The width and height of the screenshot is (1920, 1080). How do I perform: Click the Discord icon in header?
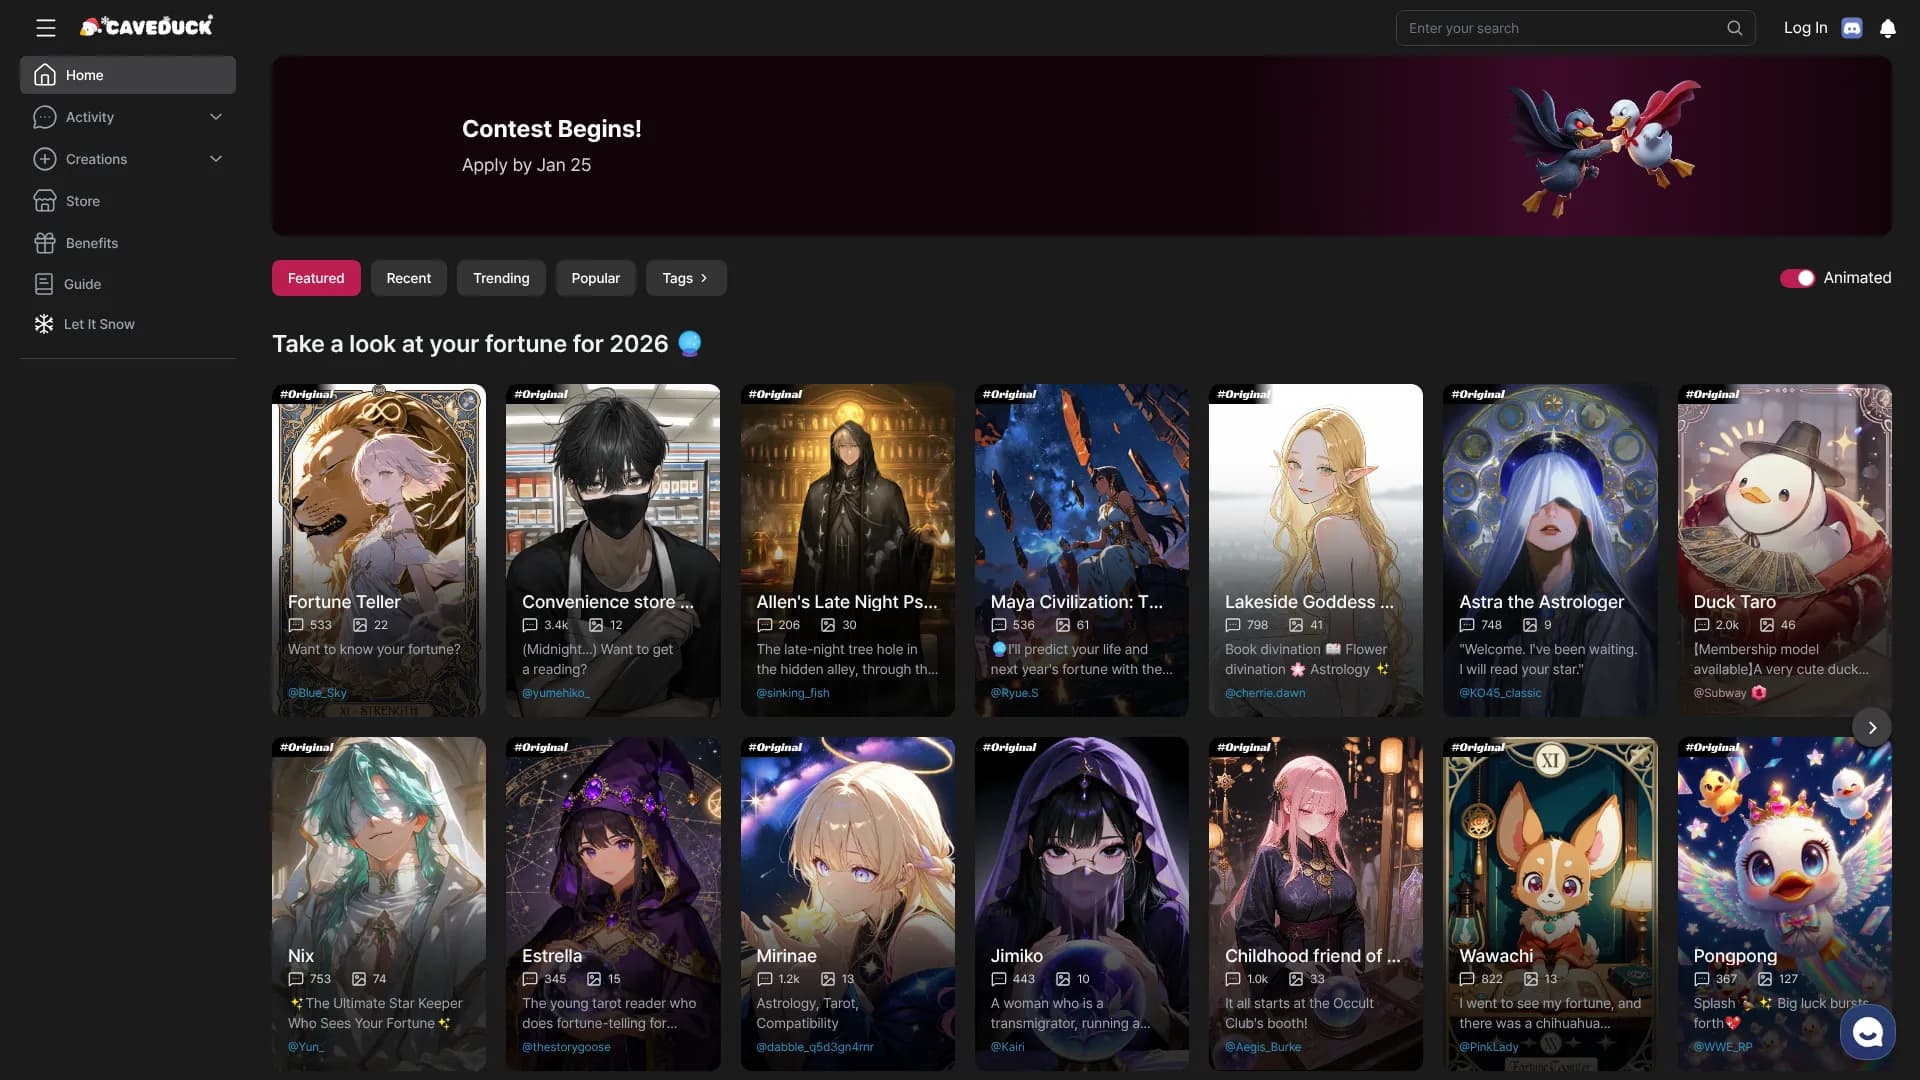tap(1852, 28)
